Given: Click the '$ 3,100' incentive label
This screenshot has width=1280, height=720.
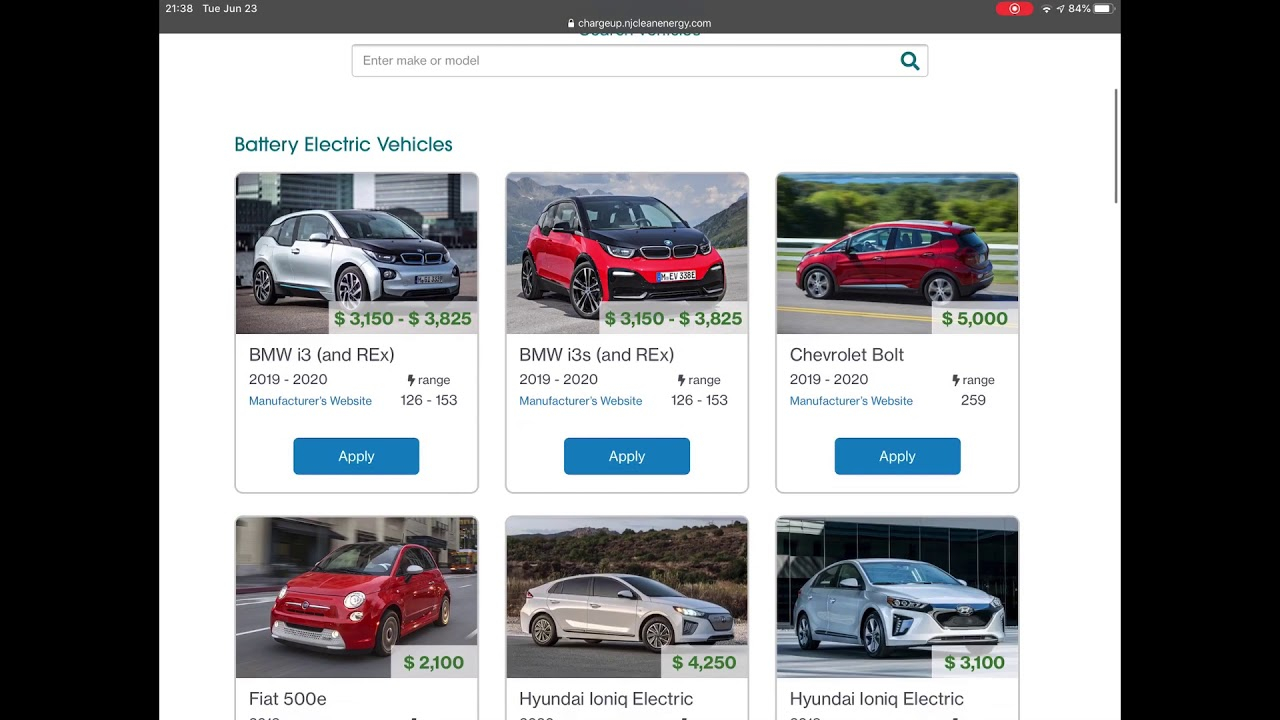Looking at the screenshot, I should tap(975, 663).
